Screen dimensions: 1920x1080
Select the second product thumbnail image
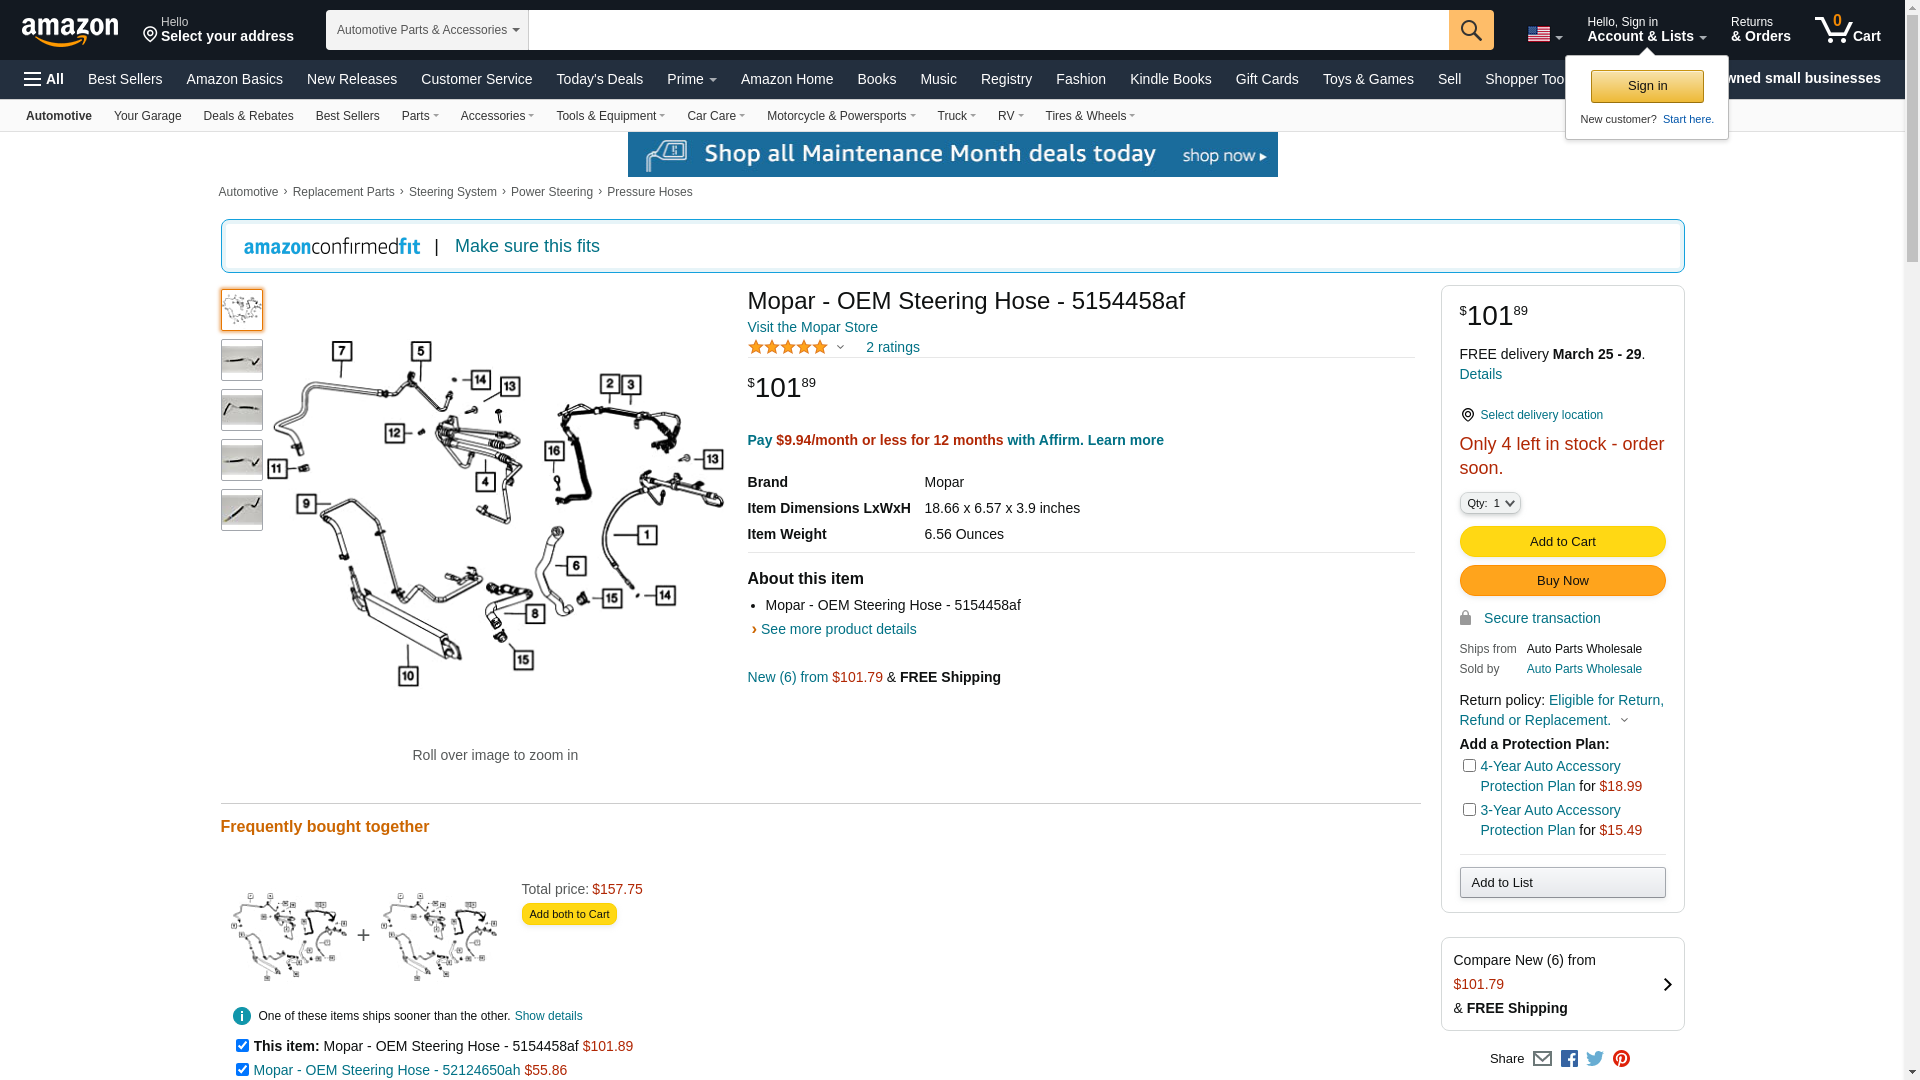point(242,360)
